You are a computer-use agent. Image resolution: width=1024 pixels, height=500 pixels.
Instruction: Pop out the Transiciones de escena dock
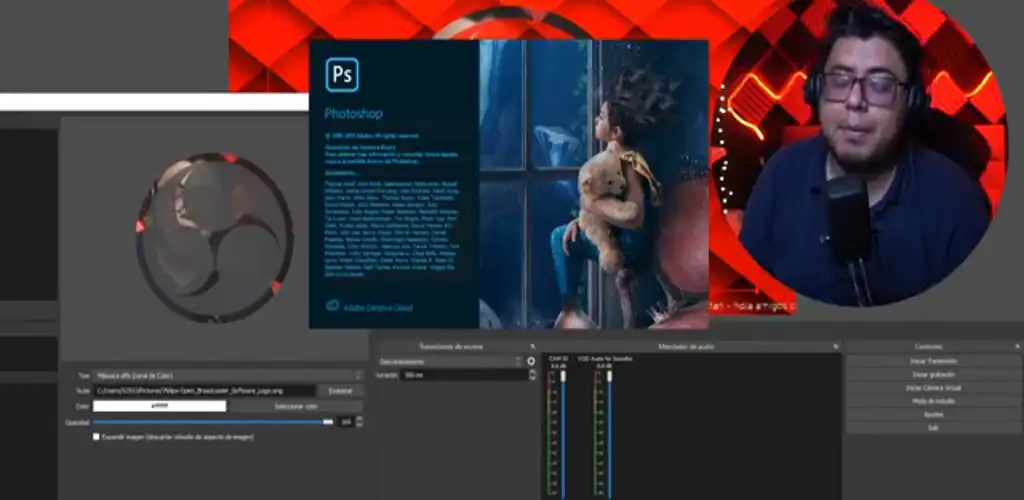pyautogui.click(x=532, y=347)
